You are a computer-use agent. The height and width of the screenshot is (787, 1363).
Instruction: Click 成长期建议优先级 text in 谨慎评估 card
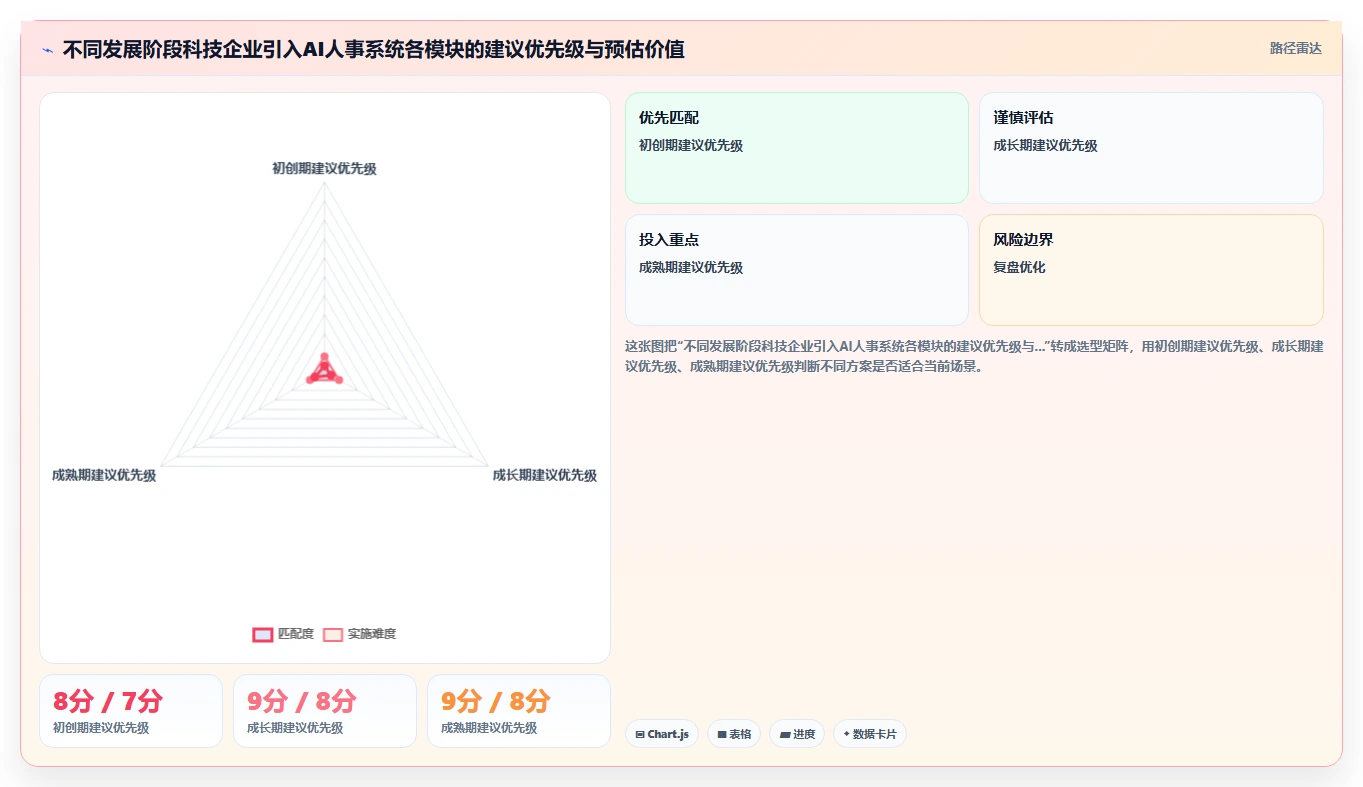click(x=1045, y=146)
